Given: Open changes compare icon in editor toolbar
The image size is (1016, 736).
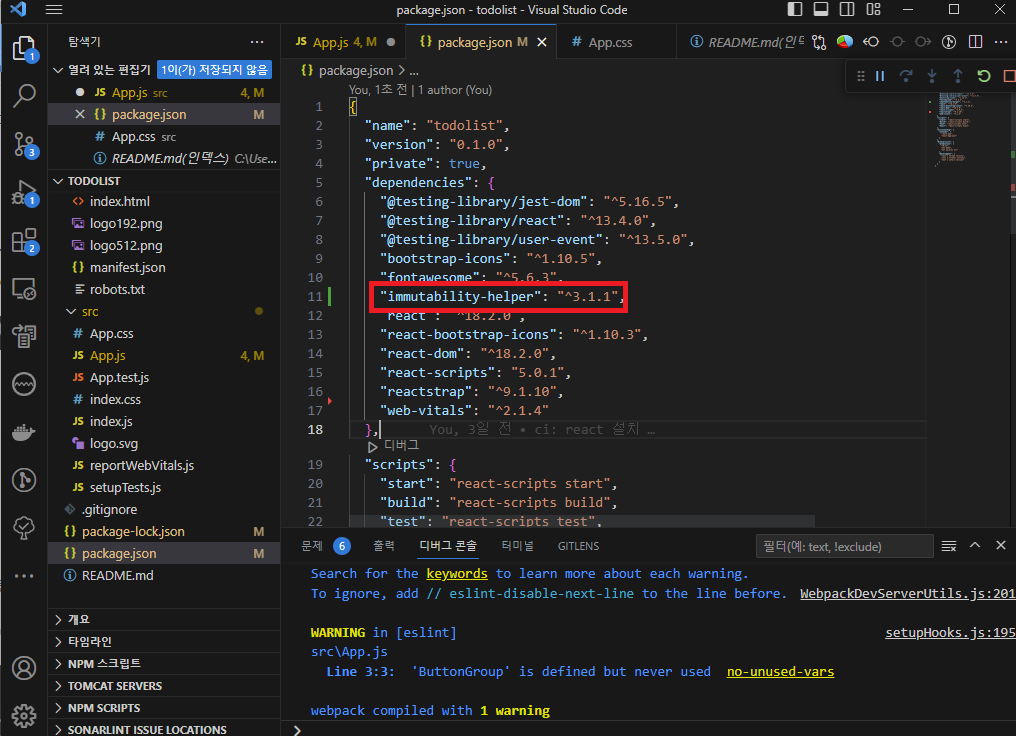Looking at the screenshot, I should [819, 41].
